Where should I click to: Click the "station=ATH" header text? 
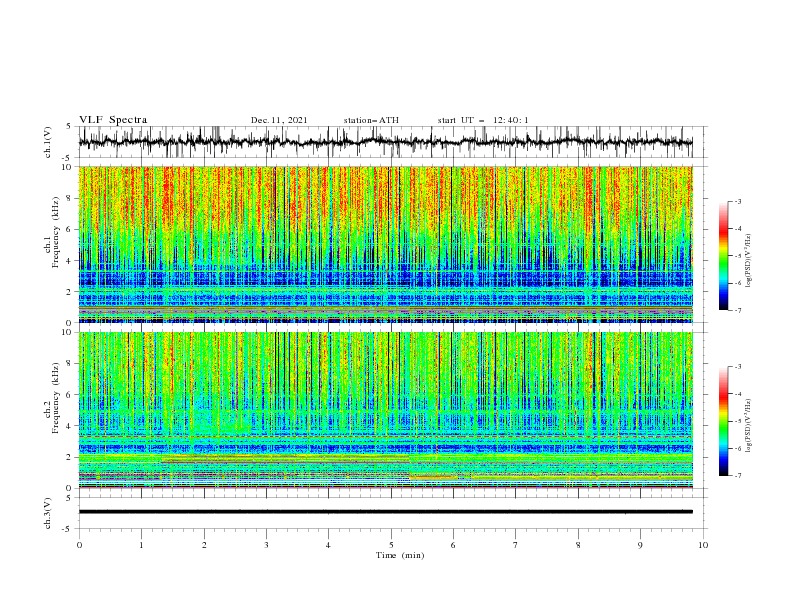tap(371, 120)
